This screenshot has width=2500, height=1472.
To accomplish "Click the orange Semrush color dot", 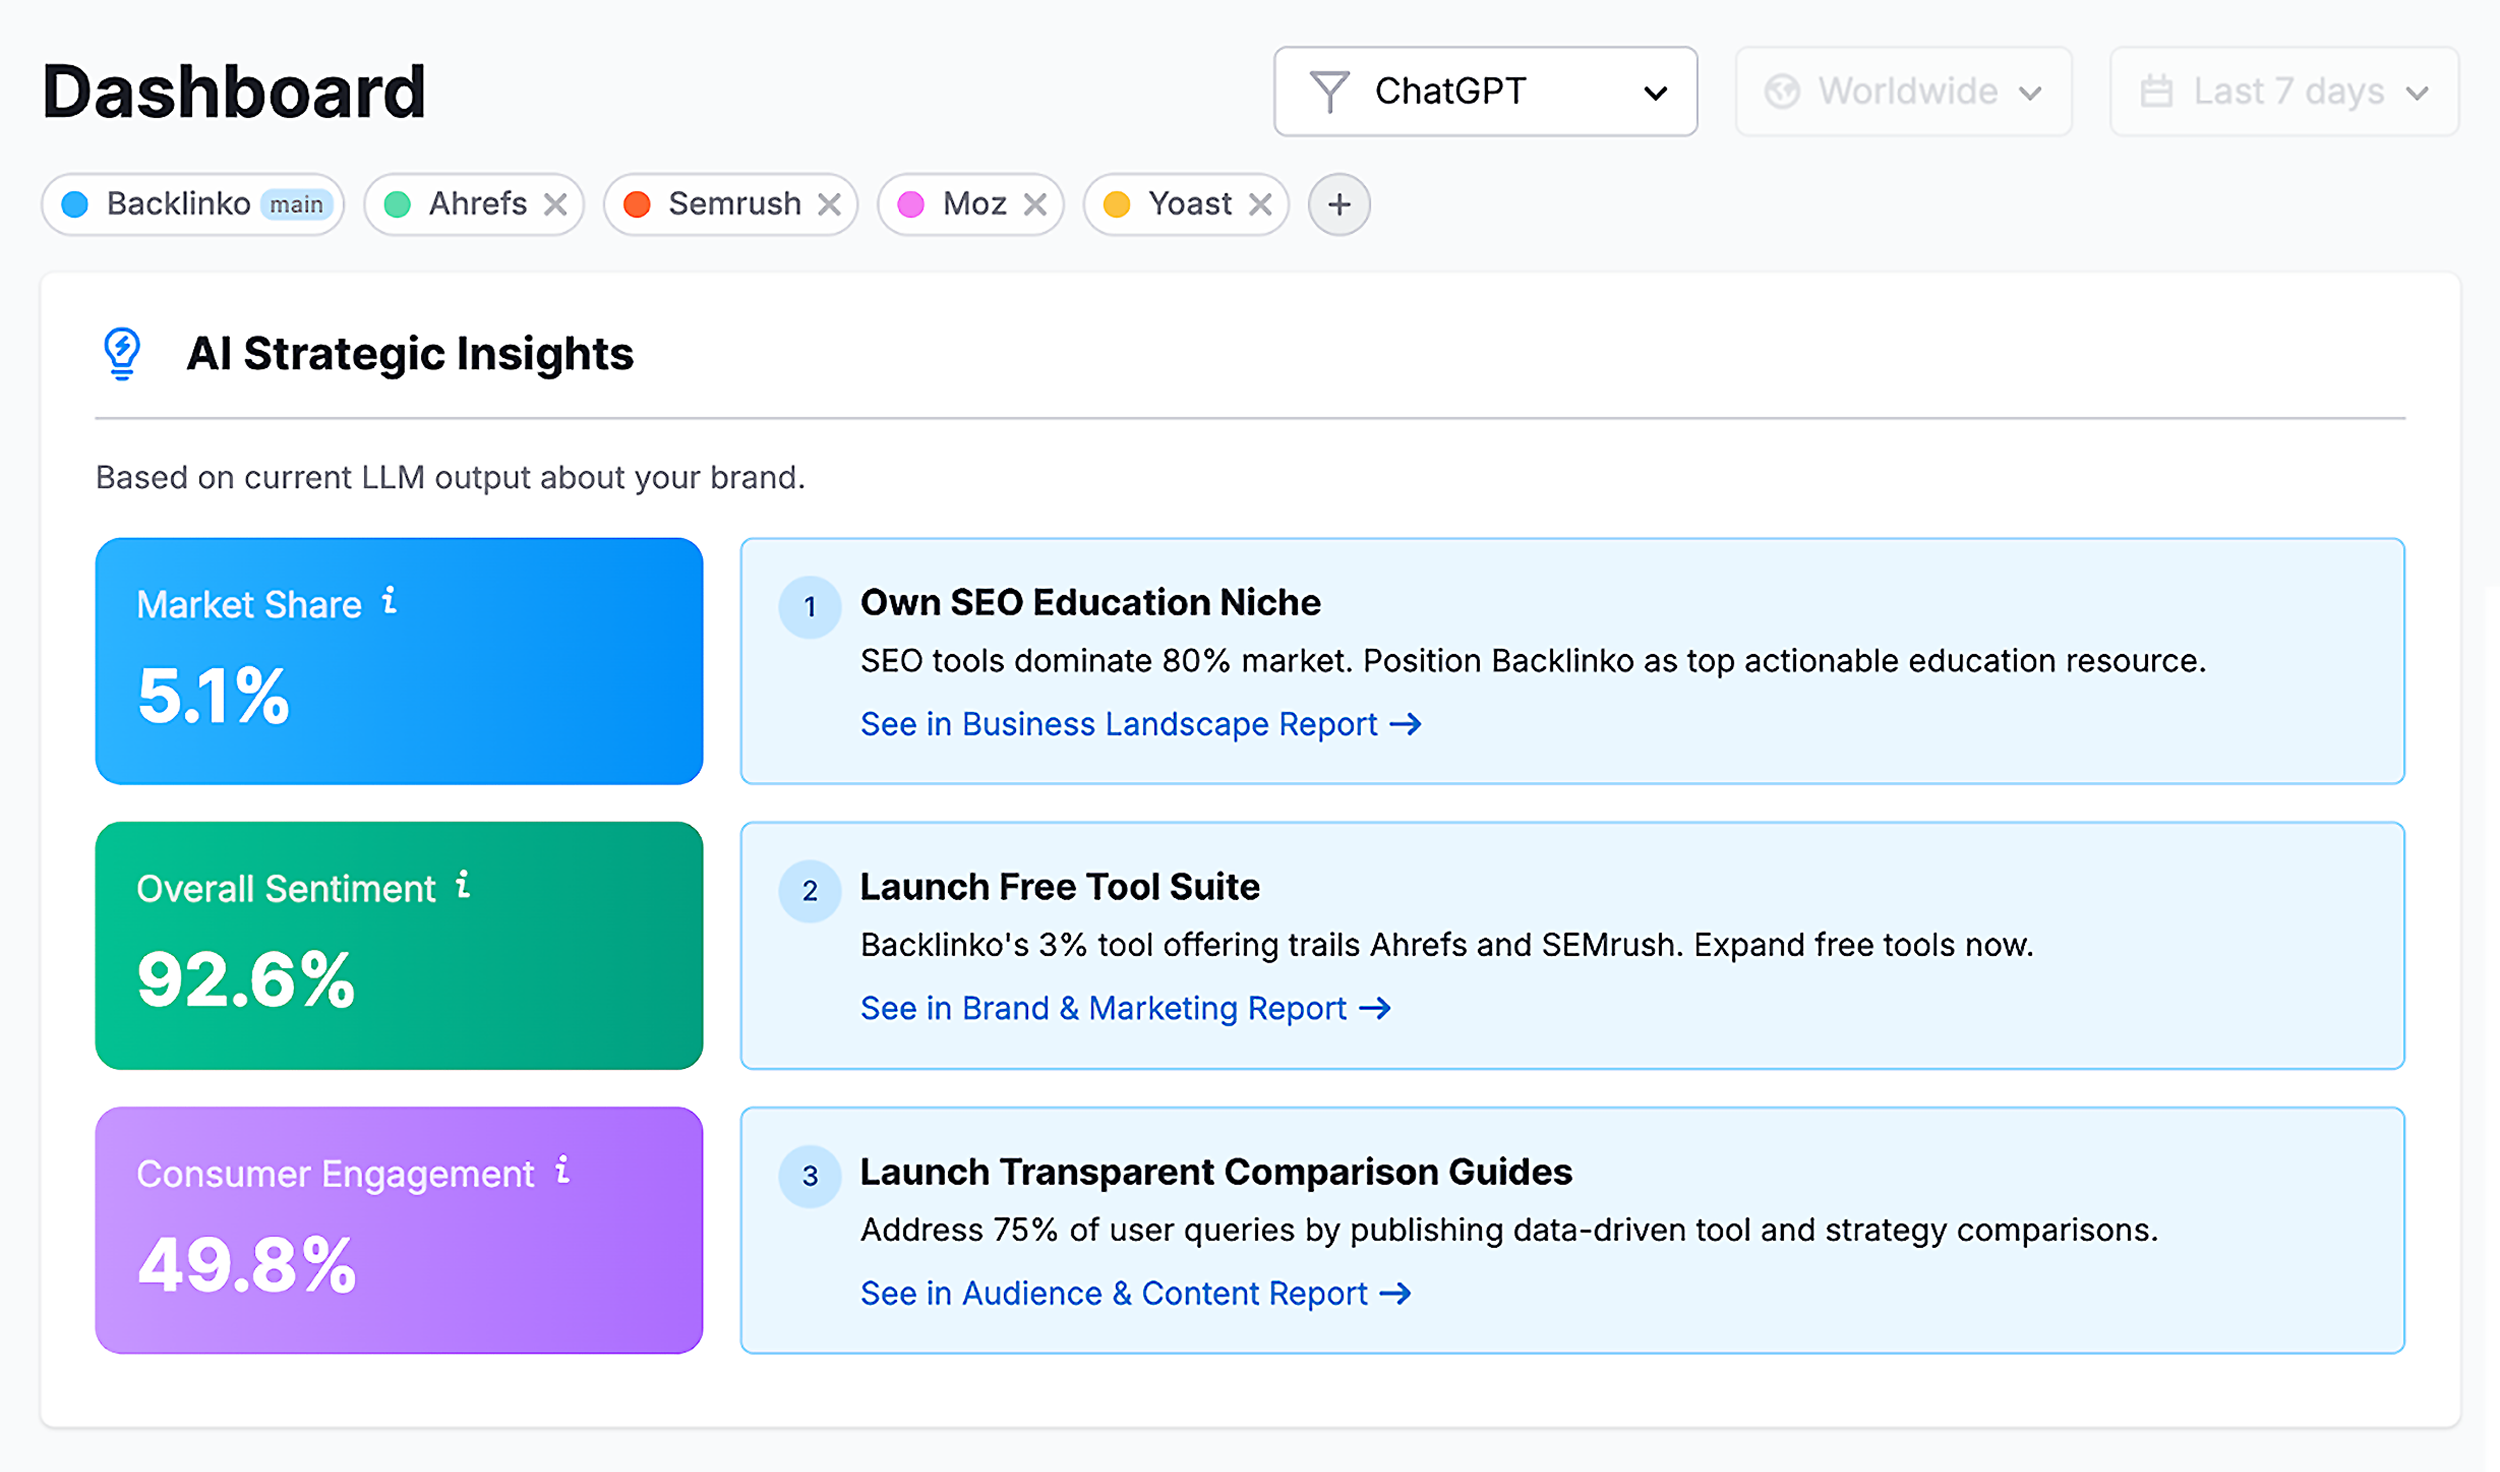I will coord(637,204).
